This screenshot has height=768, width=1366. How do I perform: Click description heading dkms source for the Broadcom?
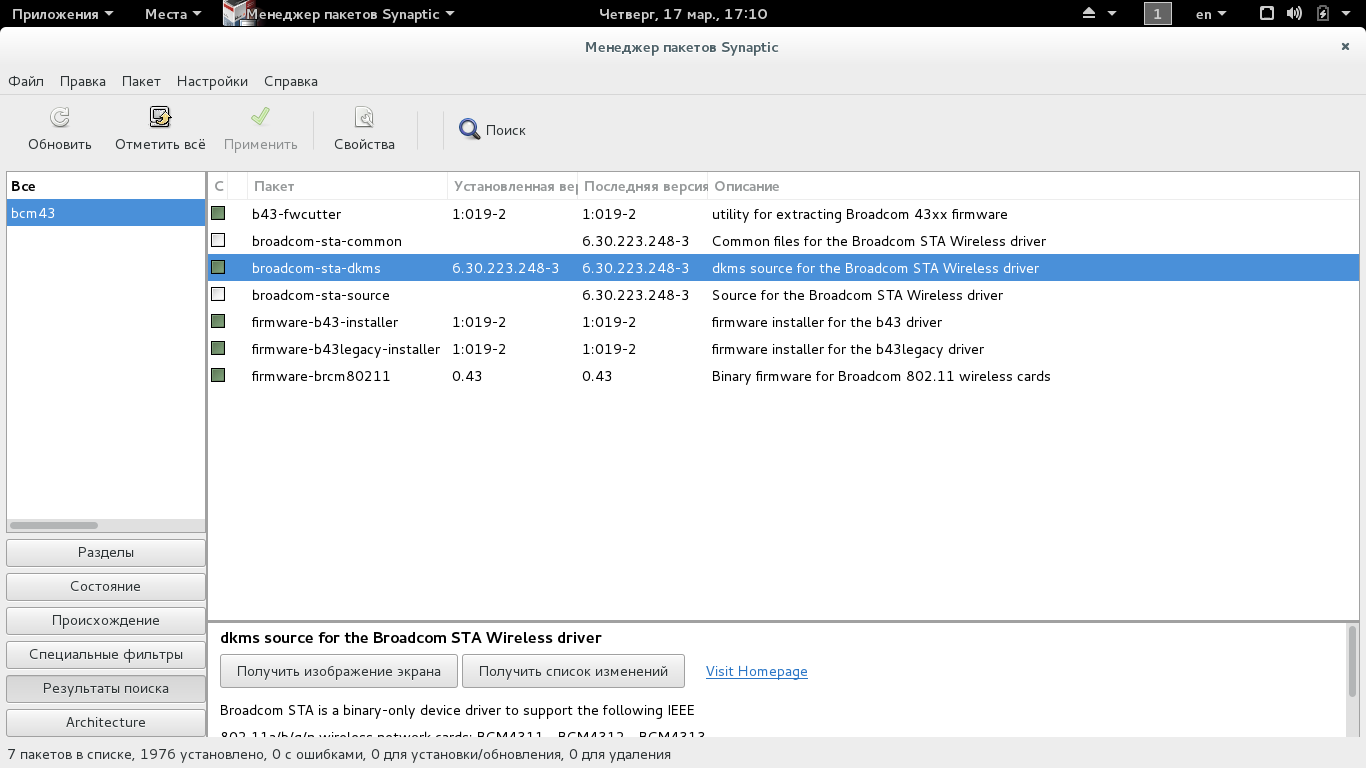point(411,638)
